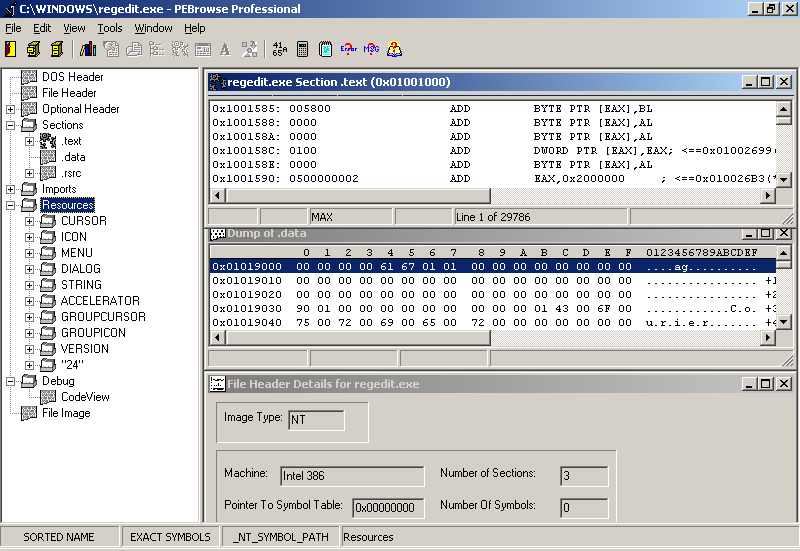The height and width of the screenshot is (551, 800).
Task: Click the grayed shapes convert toolbar icon
Action: coord(249,49)
